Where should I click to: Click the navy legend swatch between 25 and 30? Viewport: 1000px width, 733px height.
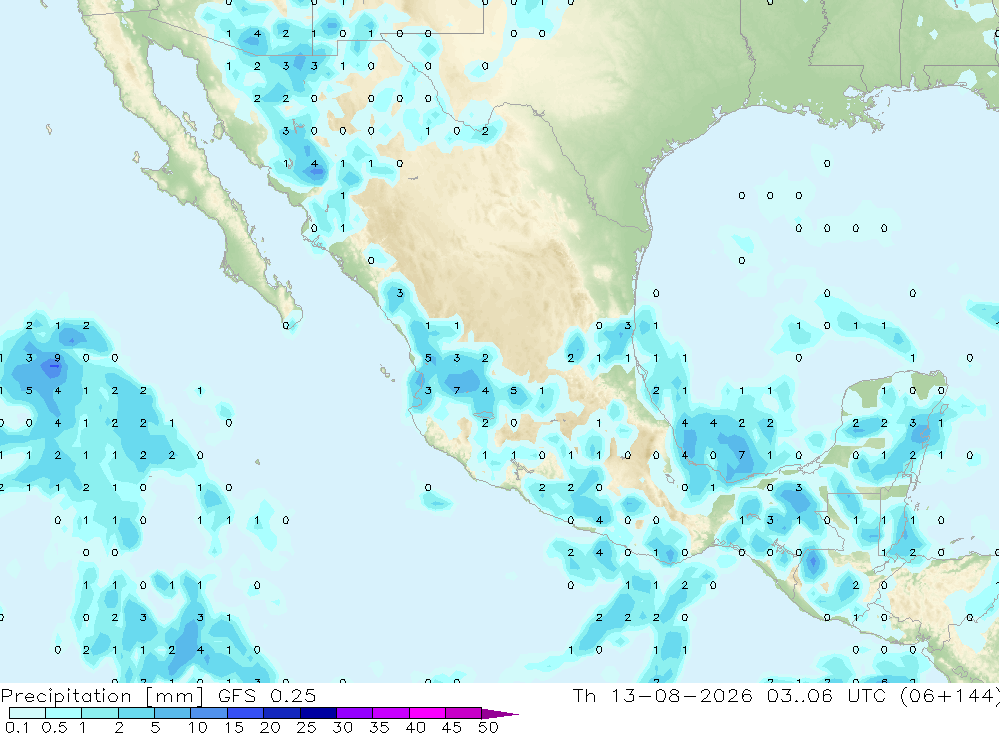pyautogui.click(x=318, y=713)
